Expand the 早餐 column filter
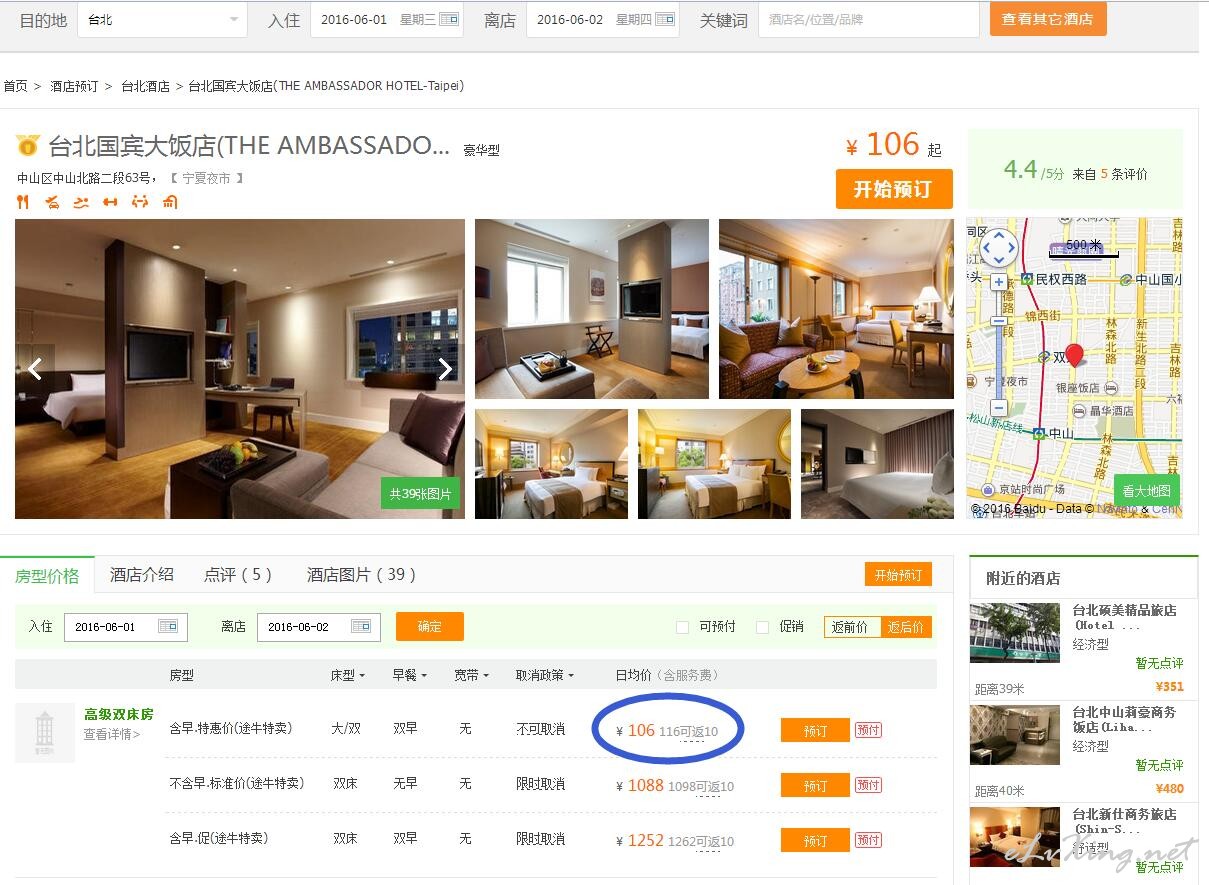Viewport: 1209px width, 885px height. pyautogui.click(x=409, y=676)
